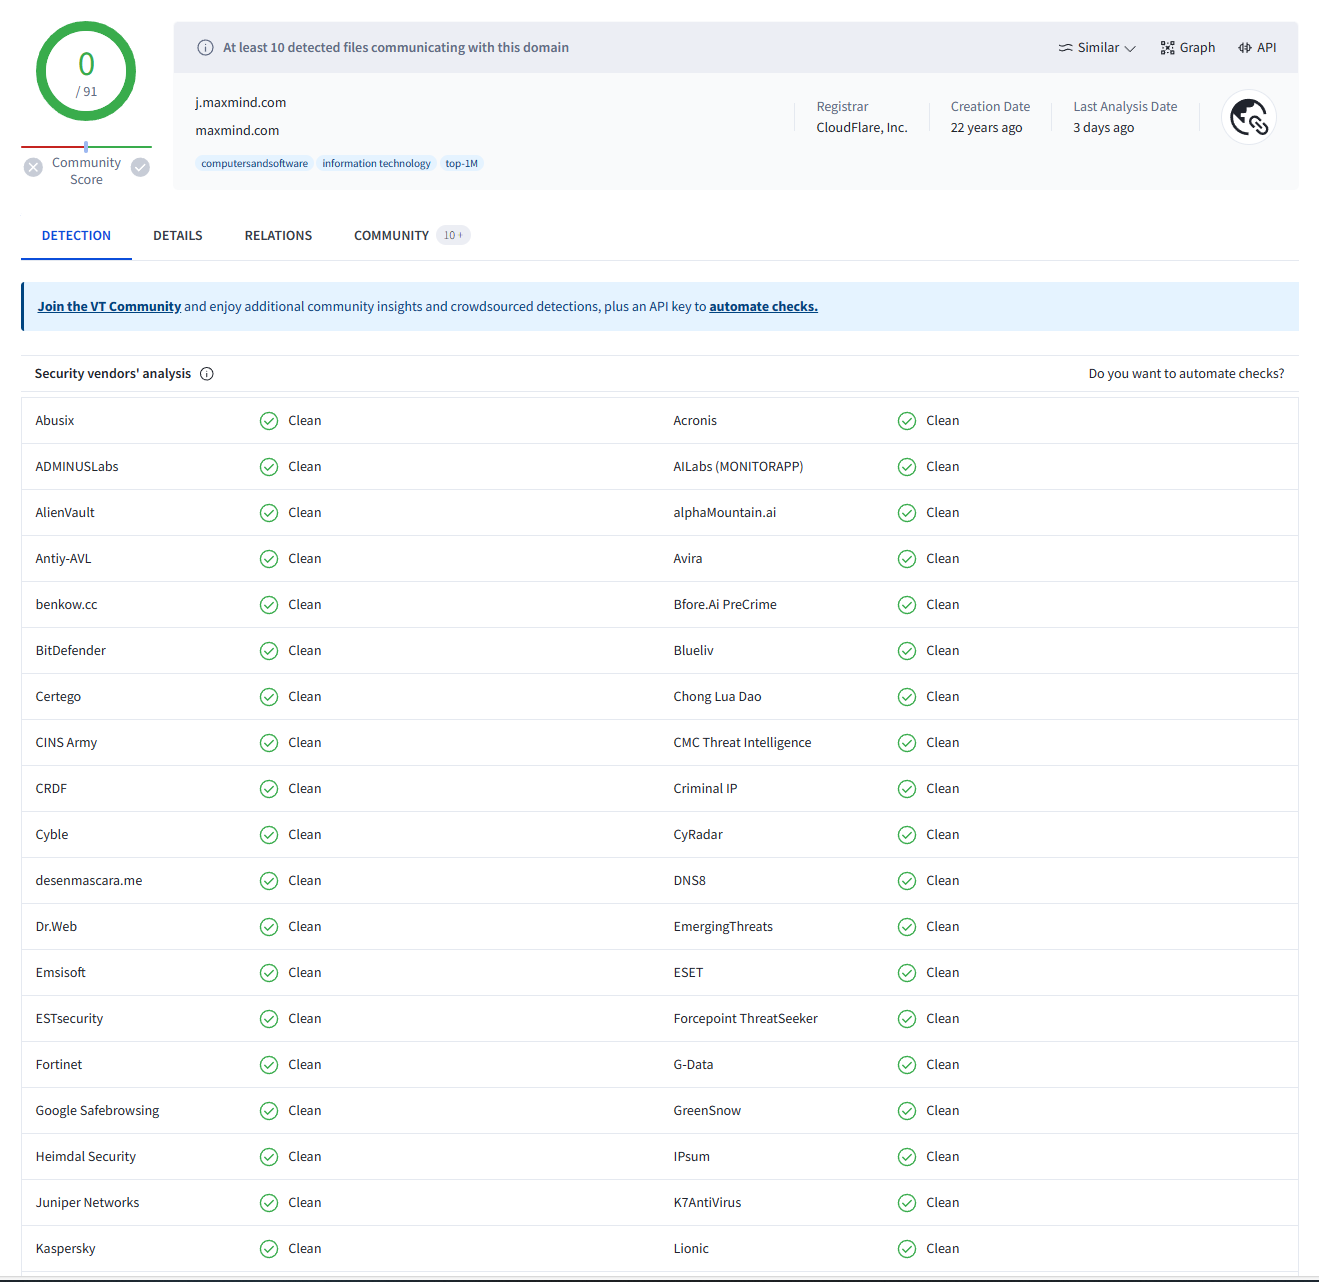
Task: Click the Kaspersky clean check icon
Action: pos(269,1249)
